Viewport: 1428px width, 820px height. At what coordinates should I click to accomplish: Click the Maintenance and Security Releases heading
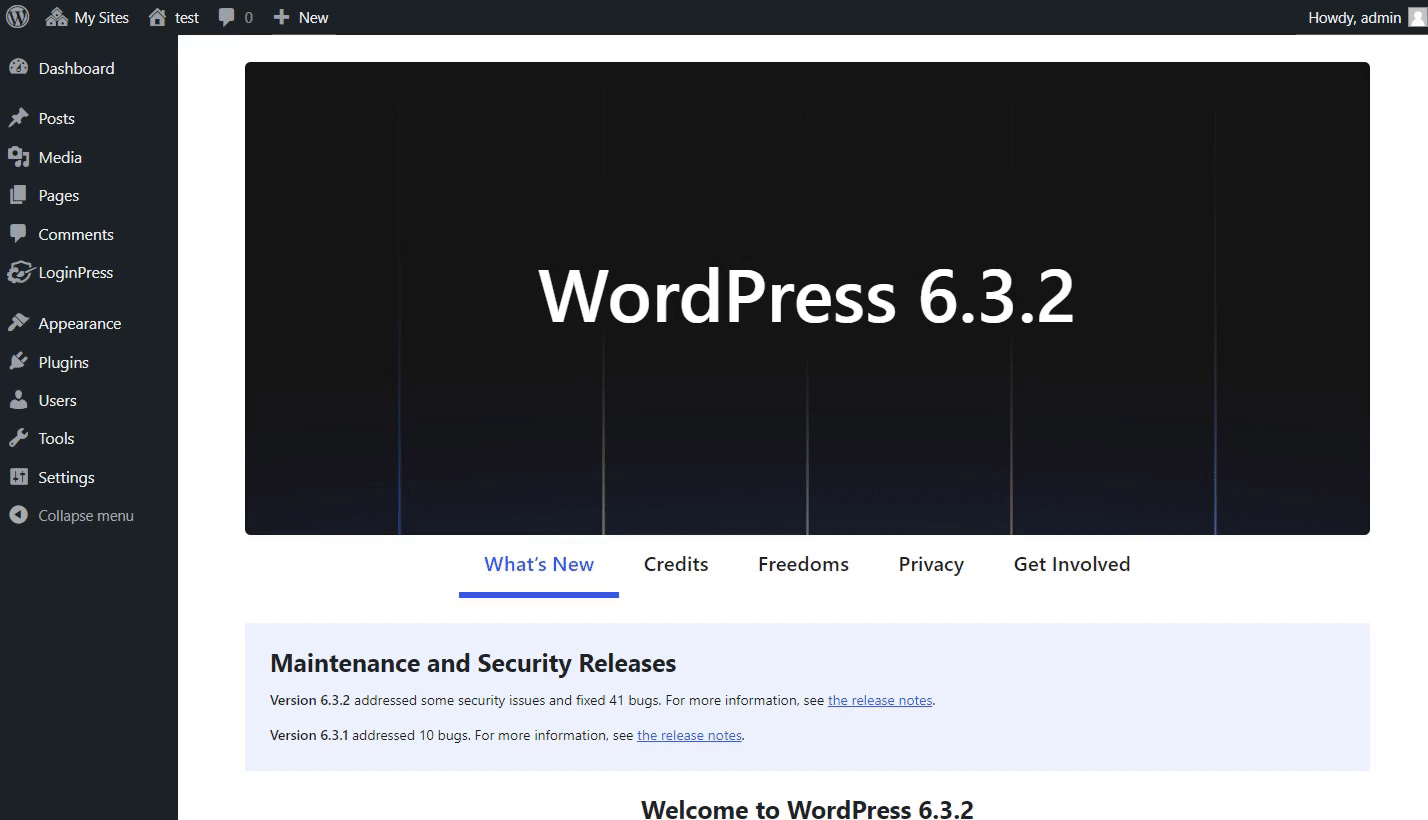tap(473, 663)
